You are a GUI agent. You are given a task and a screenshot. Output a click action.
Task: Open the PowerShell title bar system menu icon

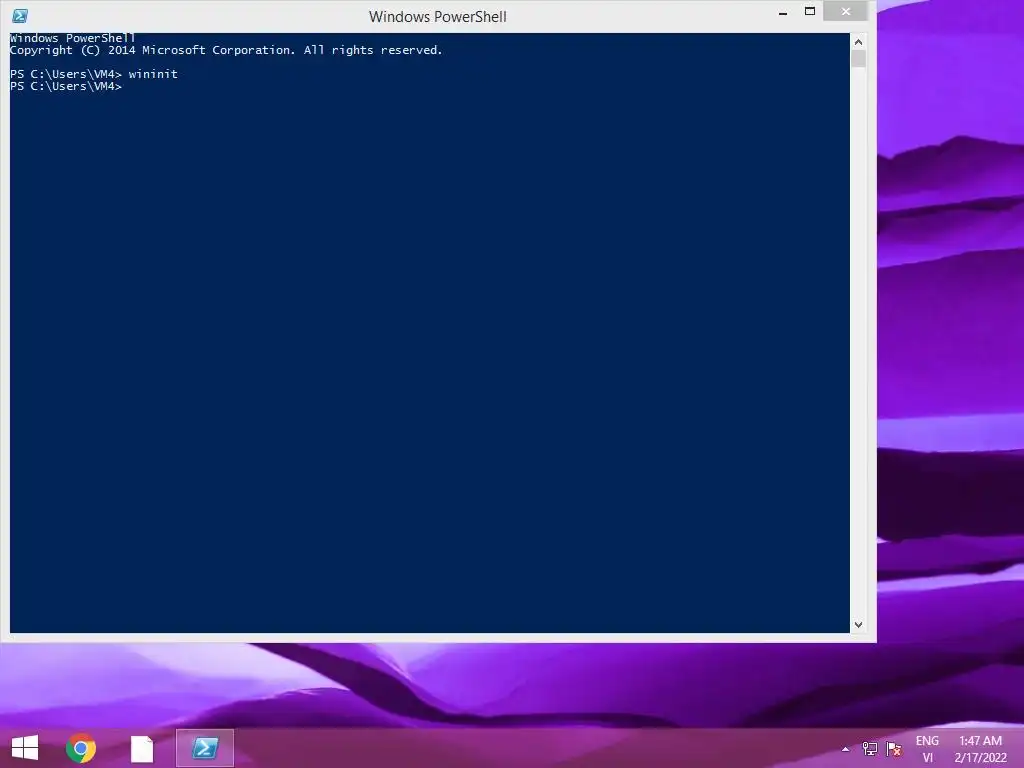20,16
